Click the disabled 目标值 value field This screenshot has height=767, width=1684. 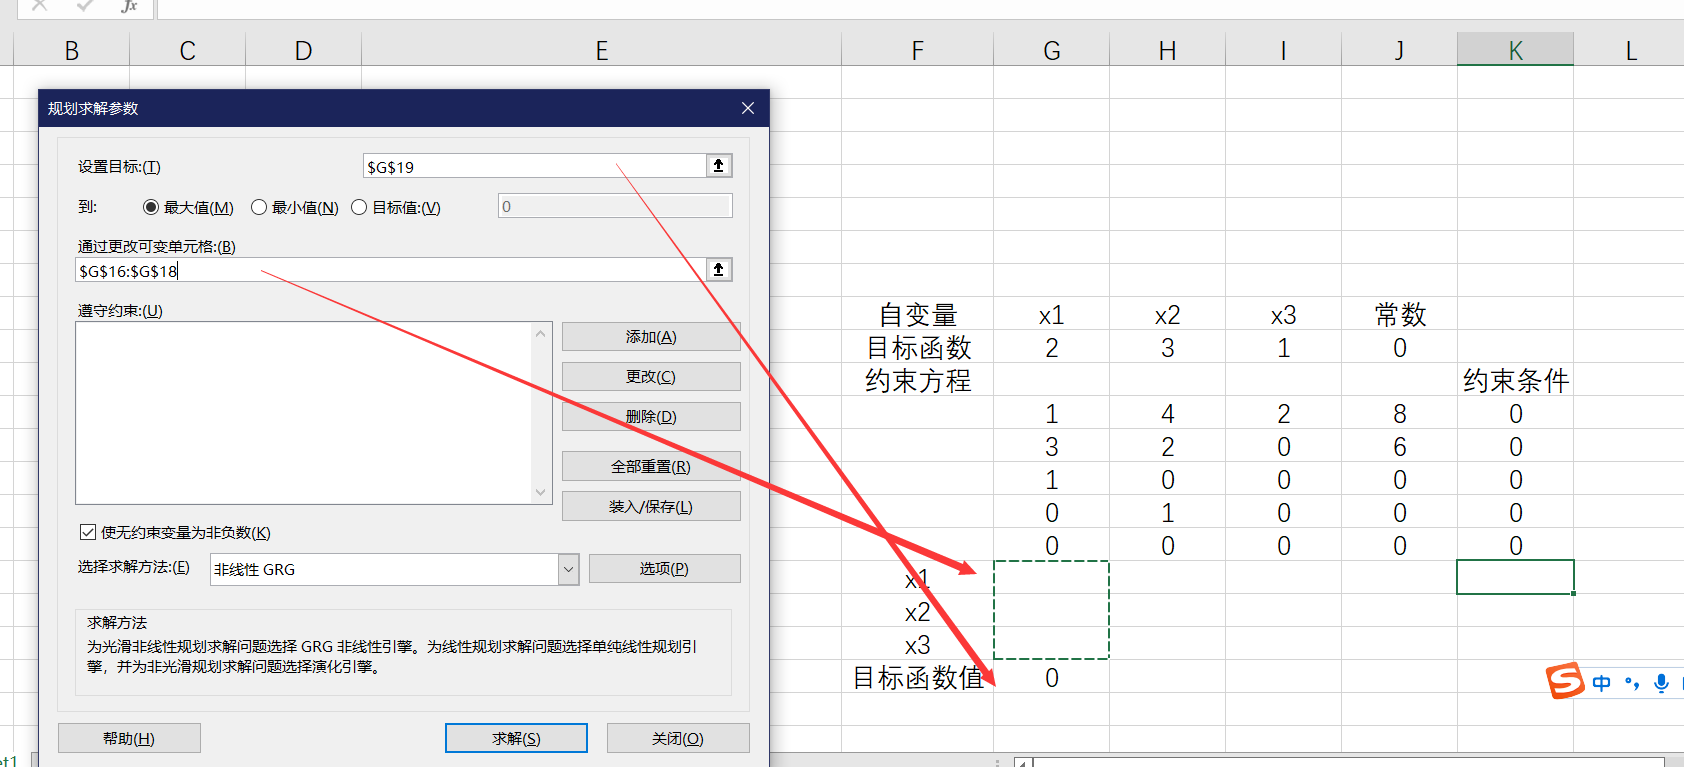coord(615,206)
